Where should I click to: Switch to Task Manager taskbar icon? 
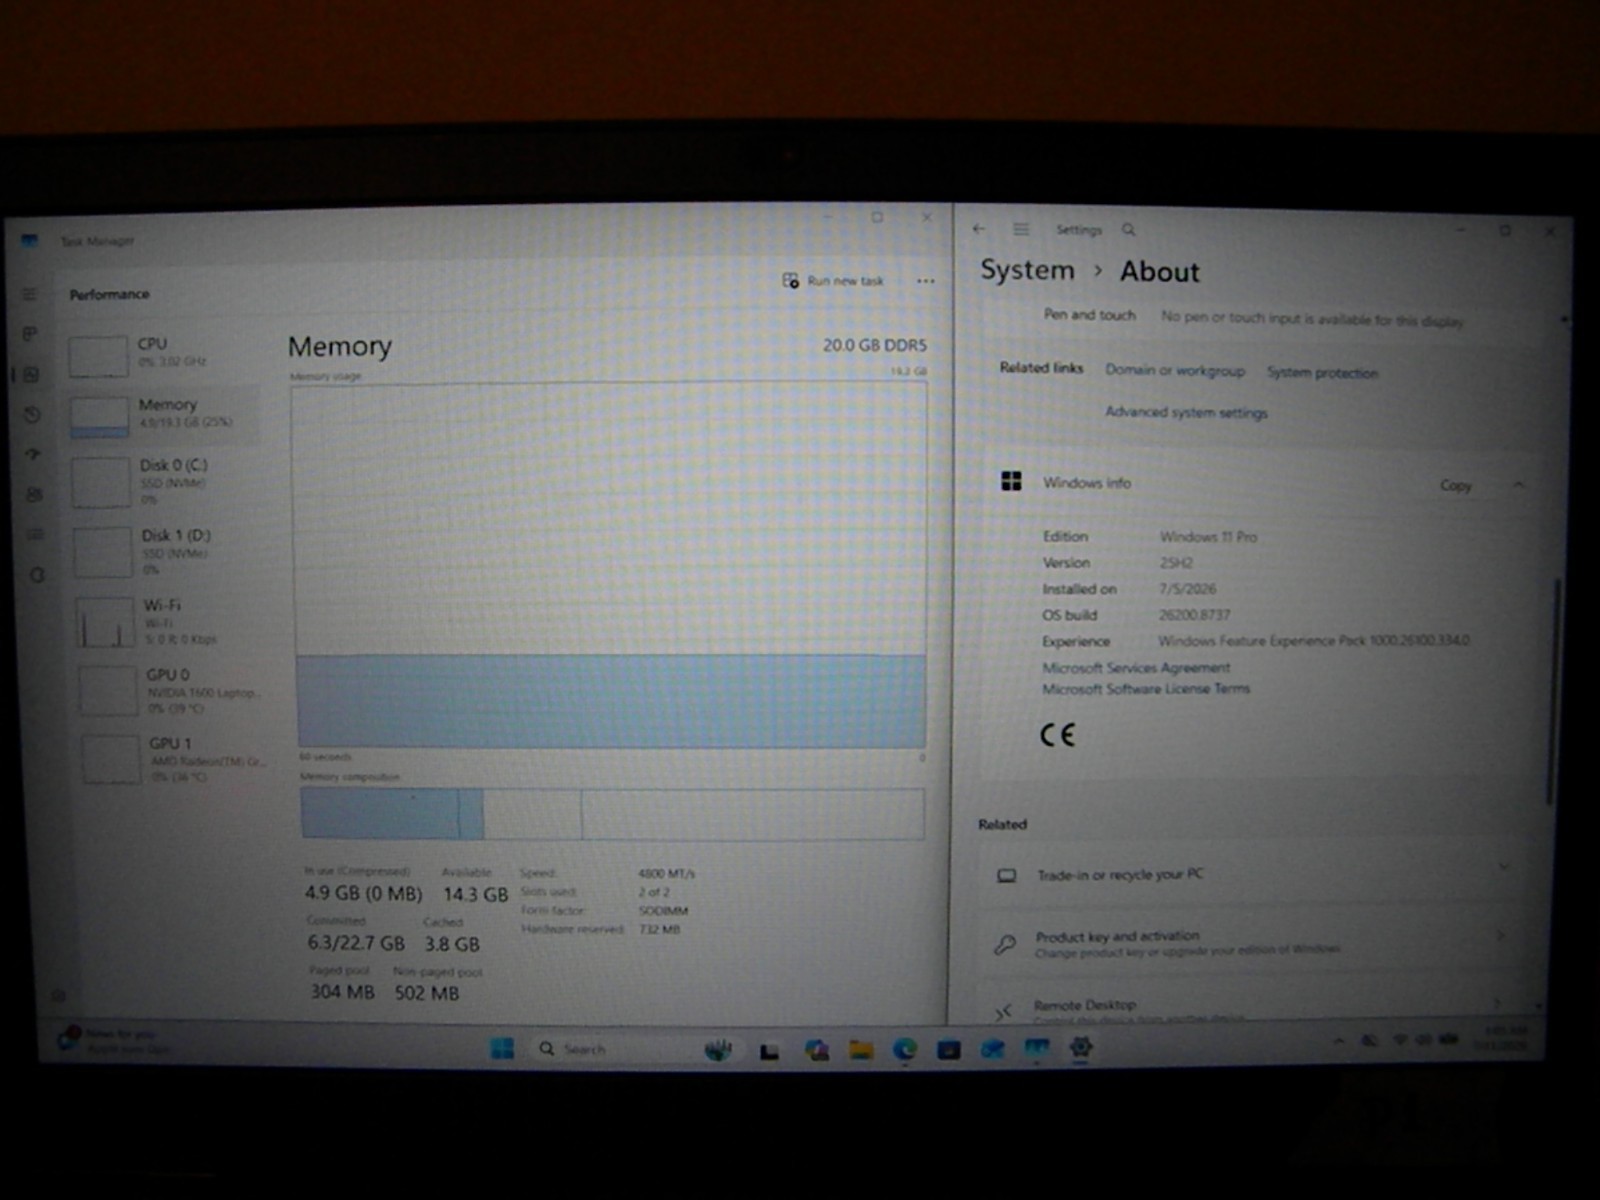1036,1049
